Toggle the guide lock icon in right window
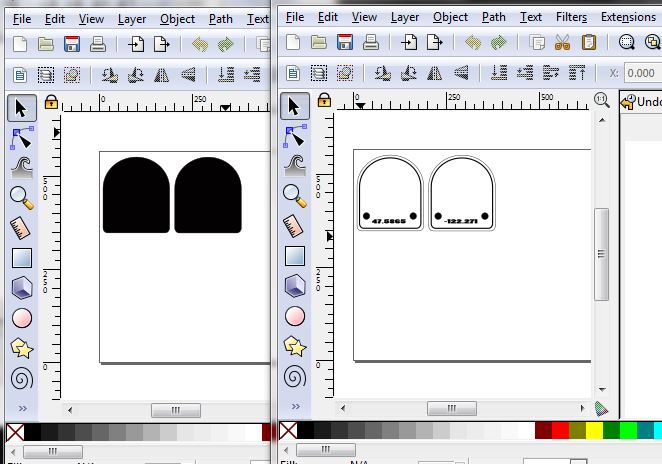 pos(323,99)
